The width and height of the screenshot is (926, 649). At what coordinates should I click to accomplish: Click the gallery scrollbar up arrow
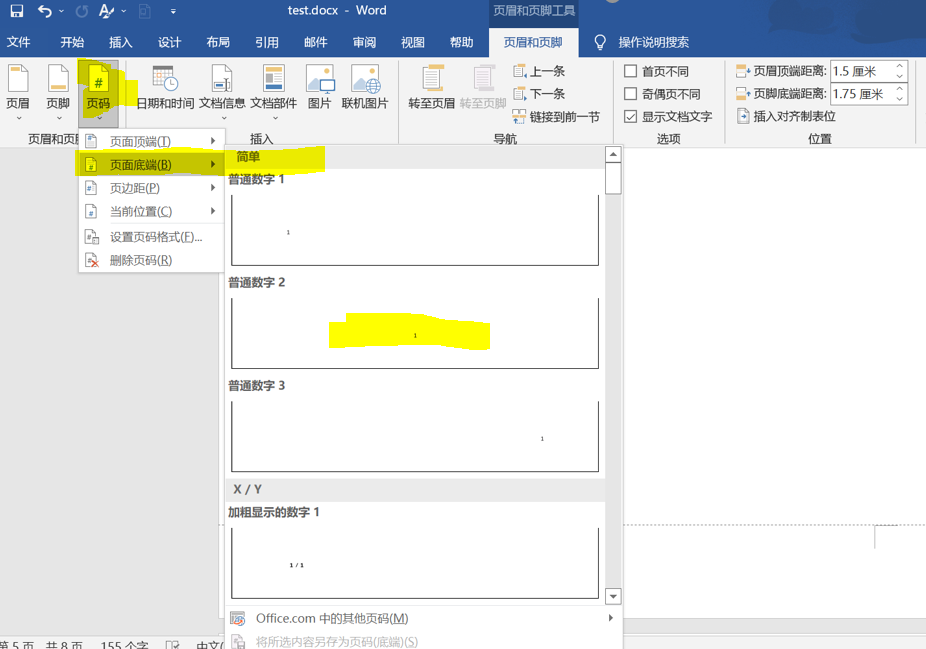coord(613,155)
